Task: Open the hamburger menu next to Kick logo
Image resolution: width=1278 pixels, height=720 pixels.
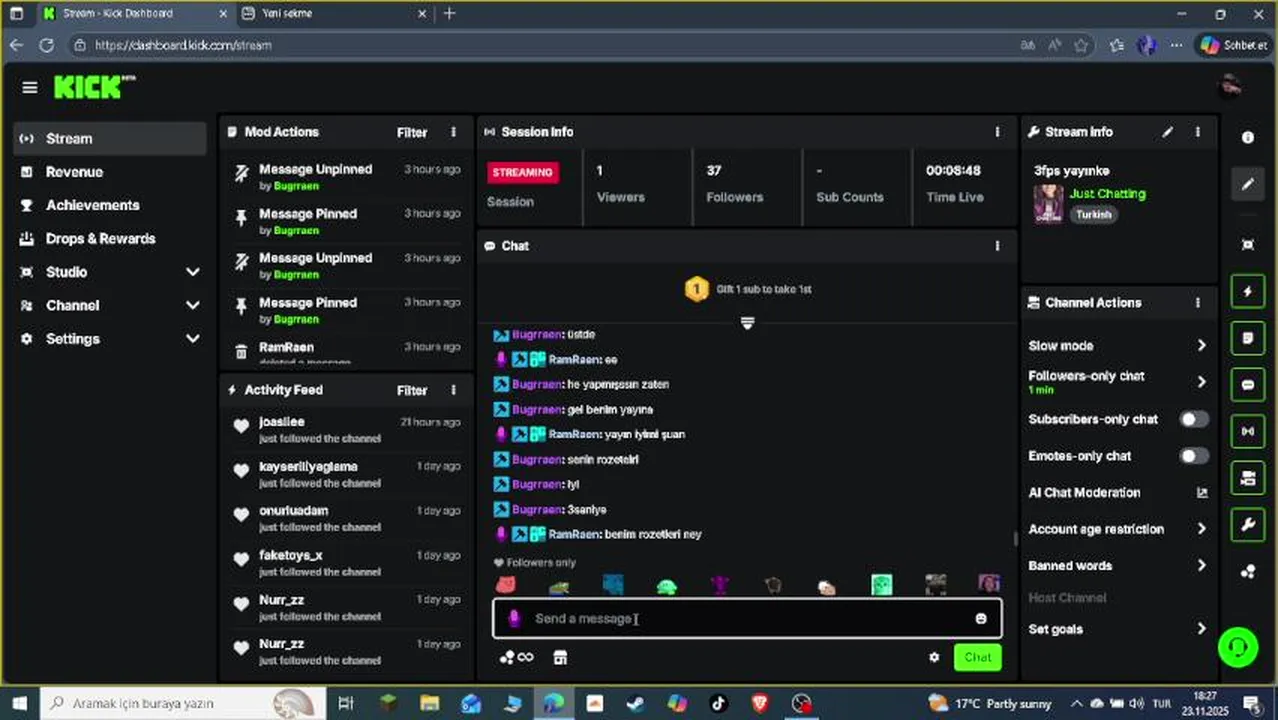Action: 30,88
